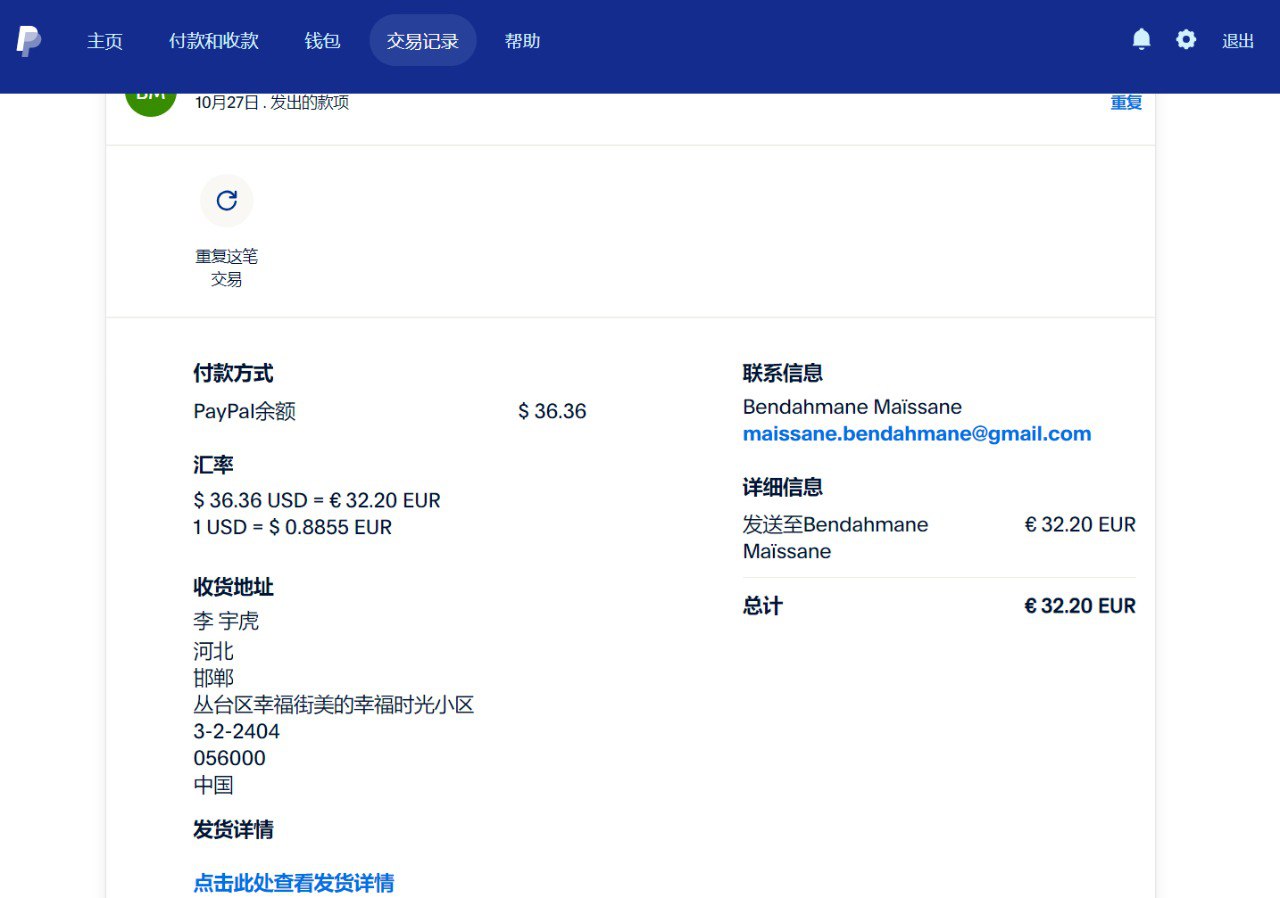This screenshot has width=1280, height=898.
Task: Log out using 退出
Action: (1238, 41)
